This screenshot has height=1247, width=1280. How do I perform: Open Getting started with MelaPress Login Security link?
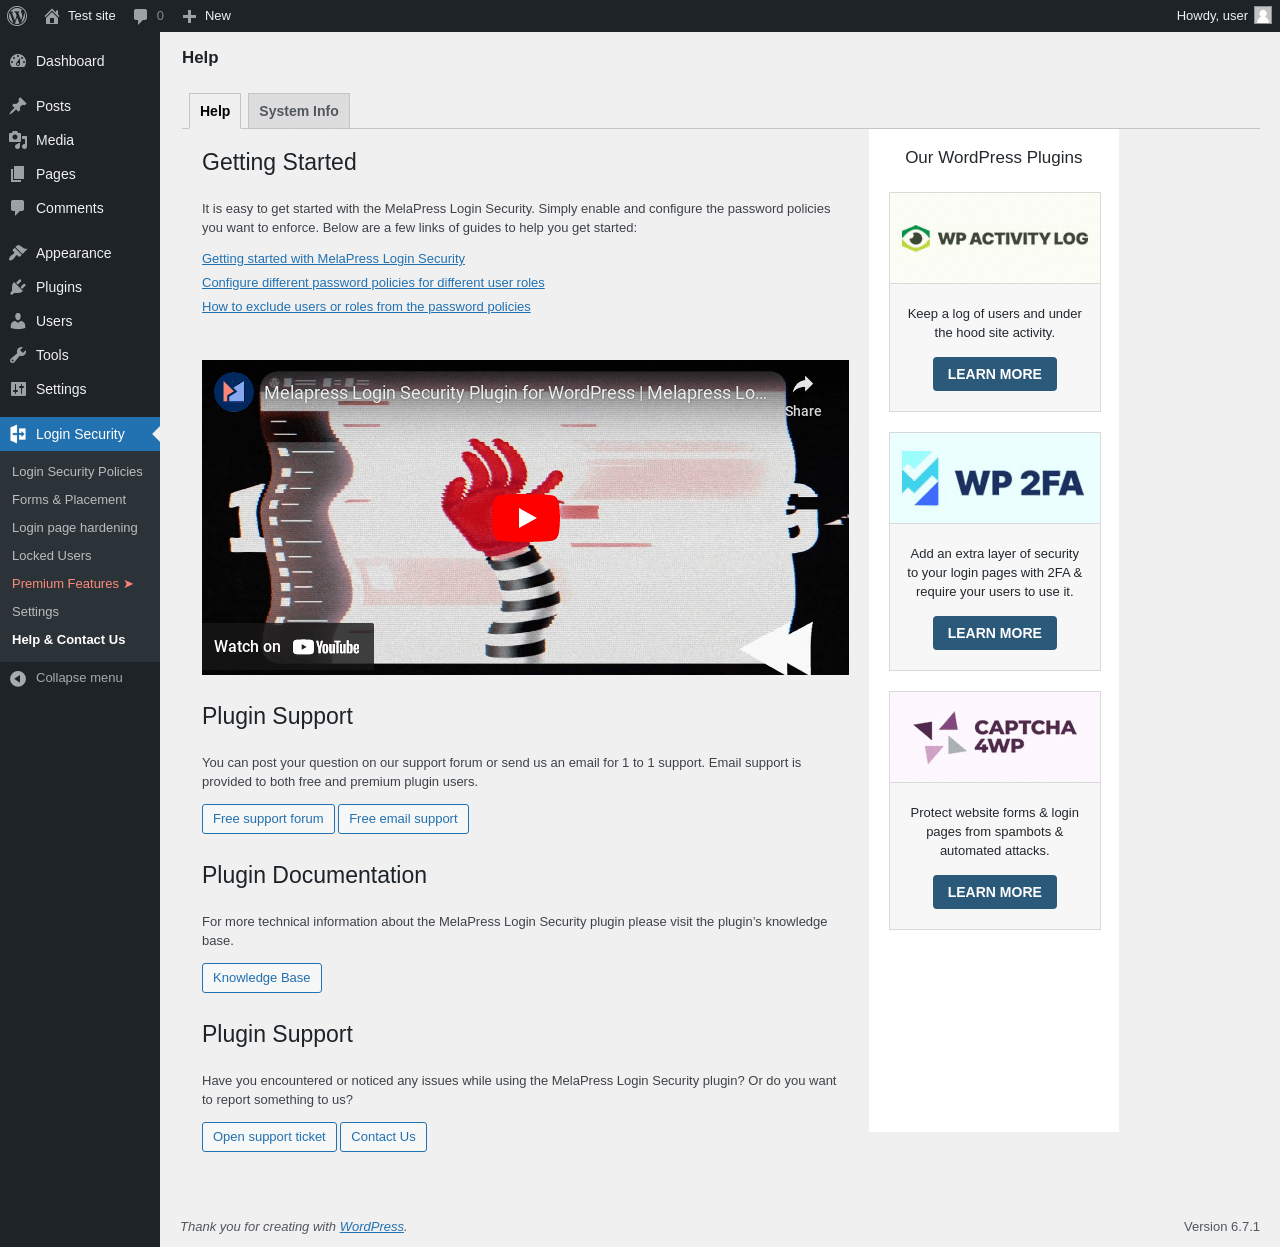[x=333, y=259]
